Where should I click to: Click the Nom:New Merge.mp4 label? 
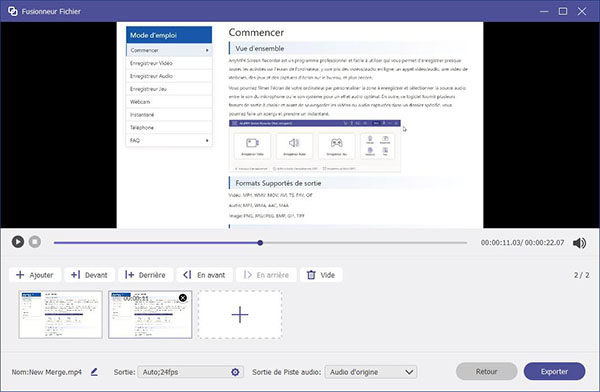click(x=47, y=372)
